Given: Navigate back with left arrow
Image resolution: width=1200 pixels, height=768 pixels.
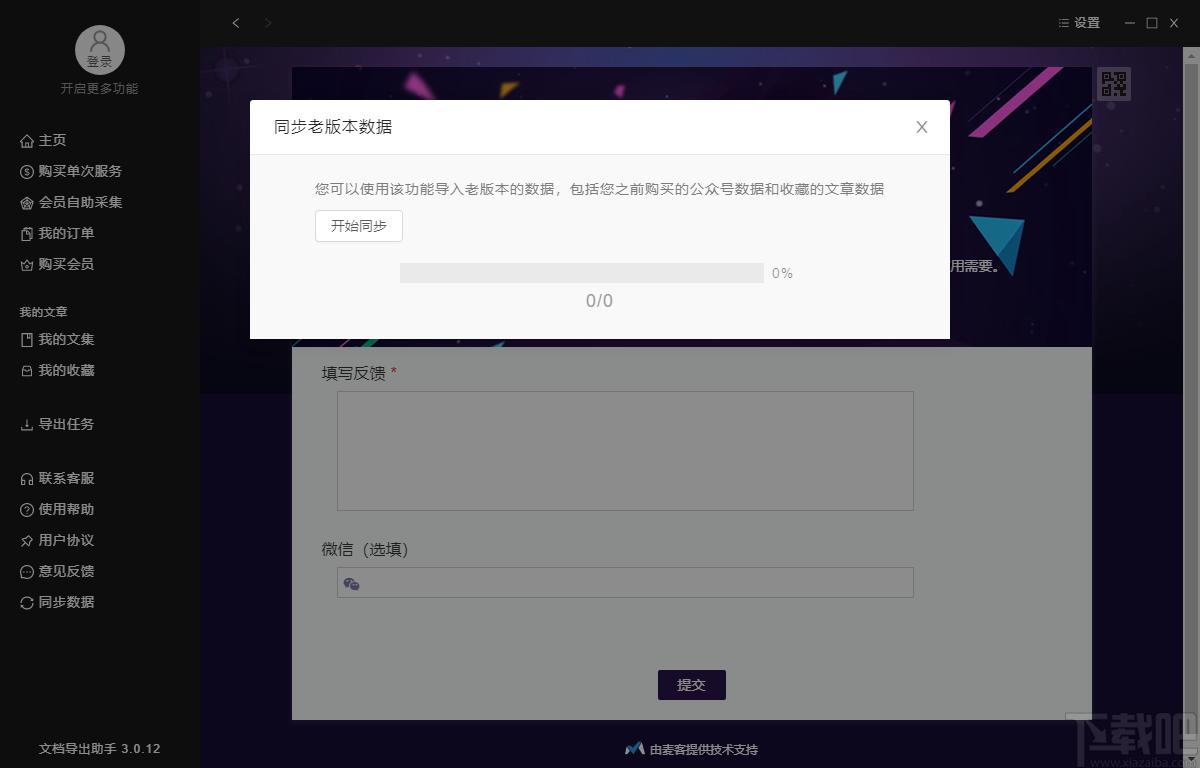Looking at the screenshot, I should click(236, 23).
